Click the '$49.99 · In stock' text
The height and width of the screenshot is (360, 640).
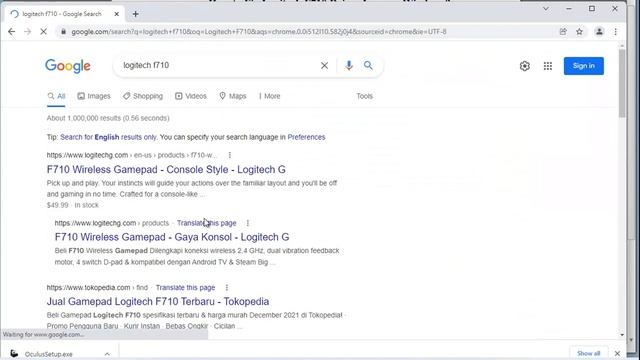point(73,205)
